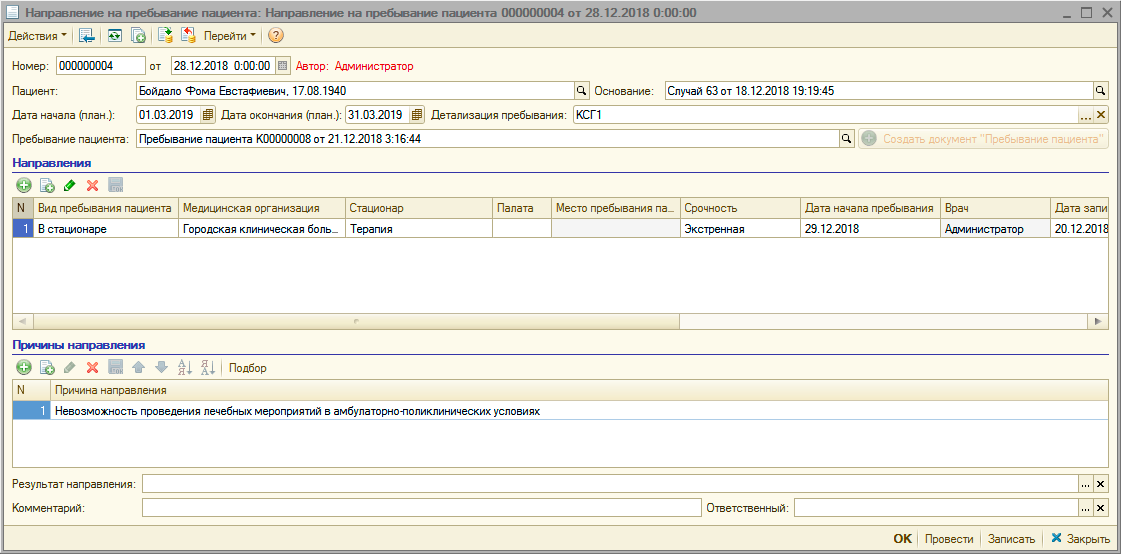
Task: Open the Действия dropdown menu
Action: pos(38,36)
